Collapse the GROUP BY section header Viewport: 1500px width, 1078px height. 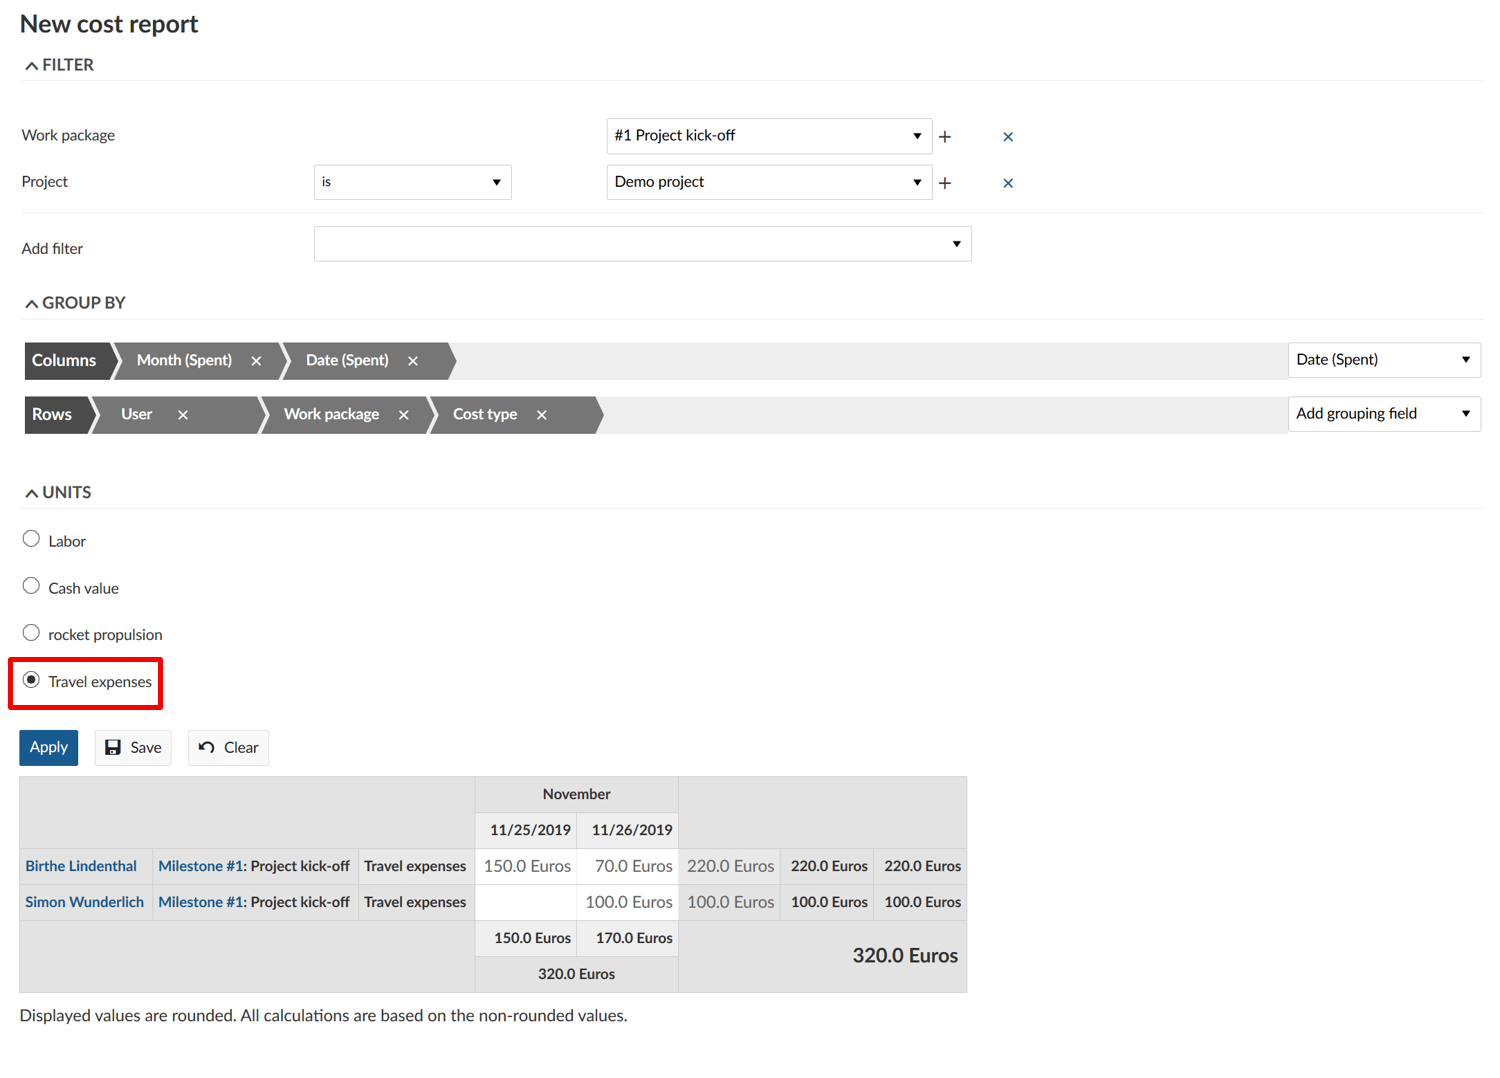[75, 303]
